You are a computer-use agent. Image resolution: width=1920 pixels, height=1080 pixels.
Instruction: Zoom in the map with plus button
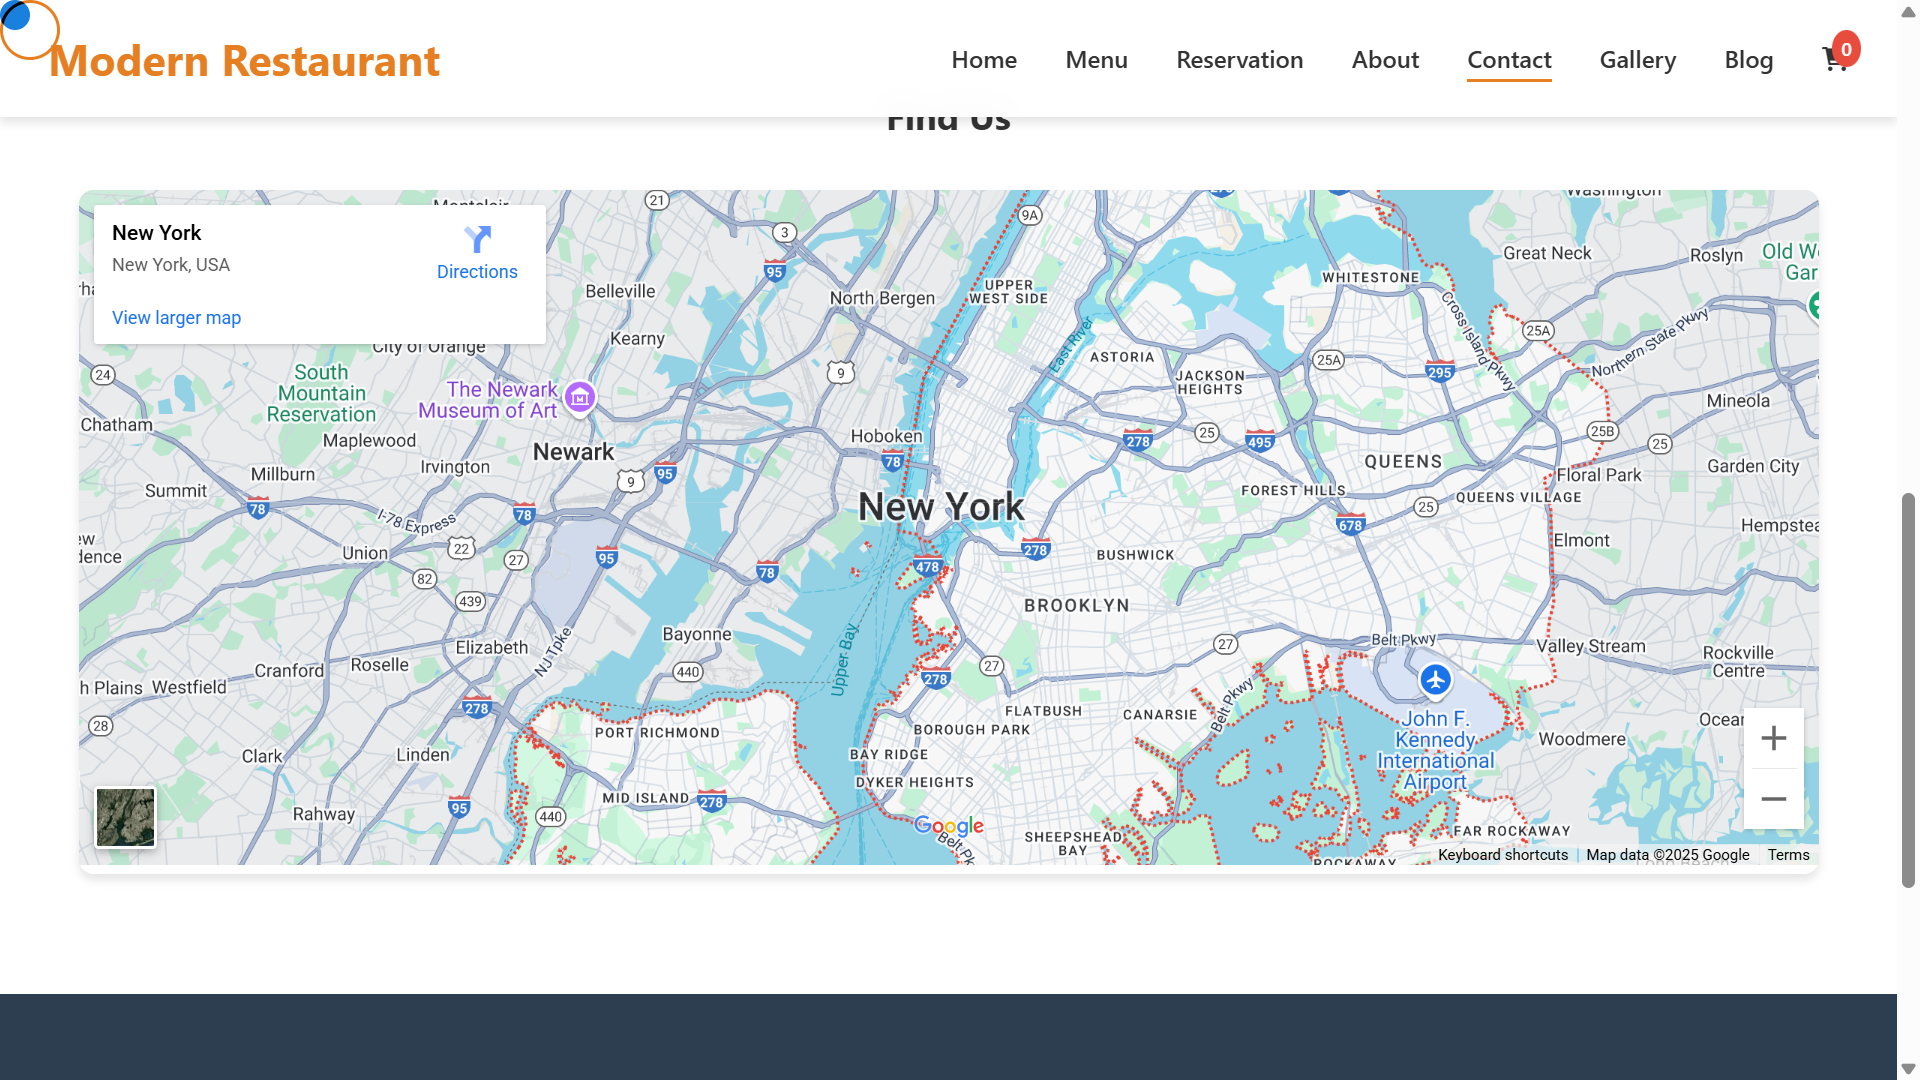[1773, 739]
